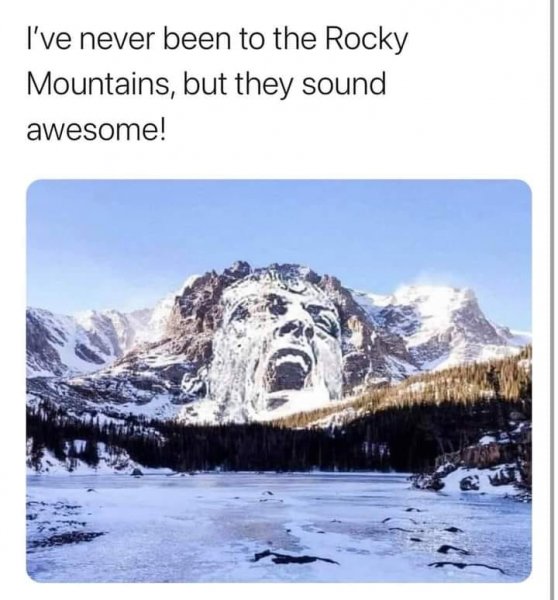This screenshot has height=600, width=558.
Task: Open the attached mountain photo
Action: click(279, 381)
